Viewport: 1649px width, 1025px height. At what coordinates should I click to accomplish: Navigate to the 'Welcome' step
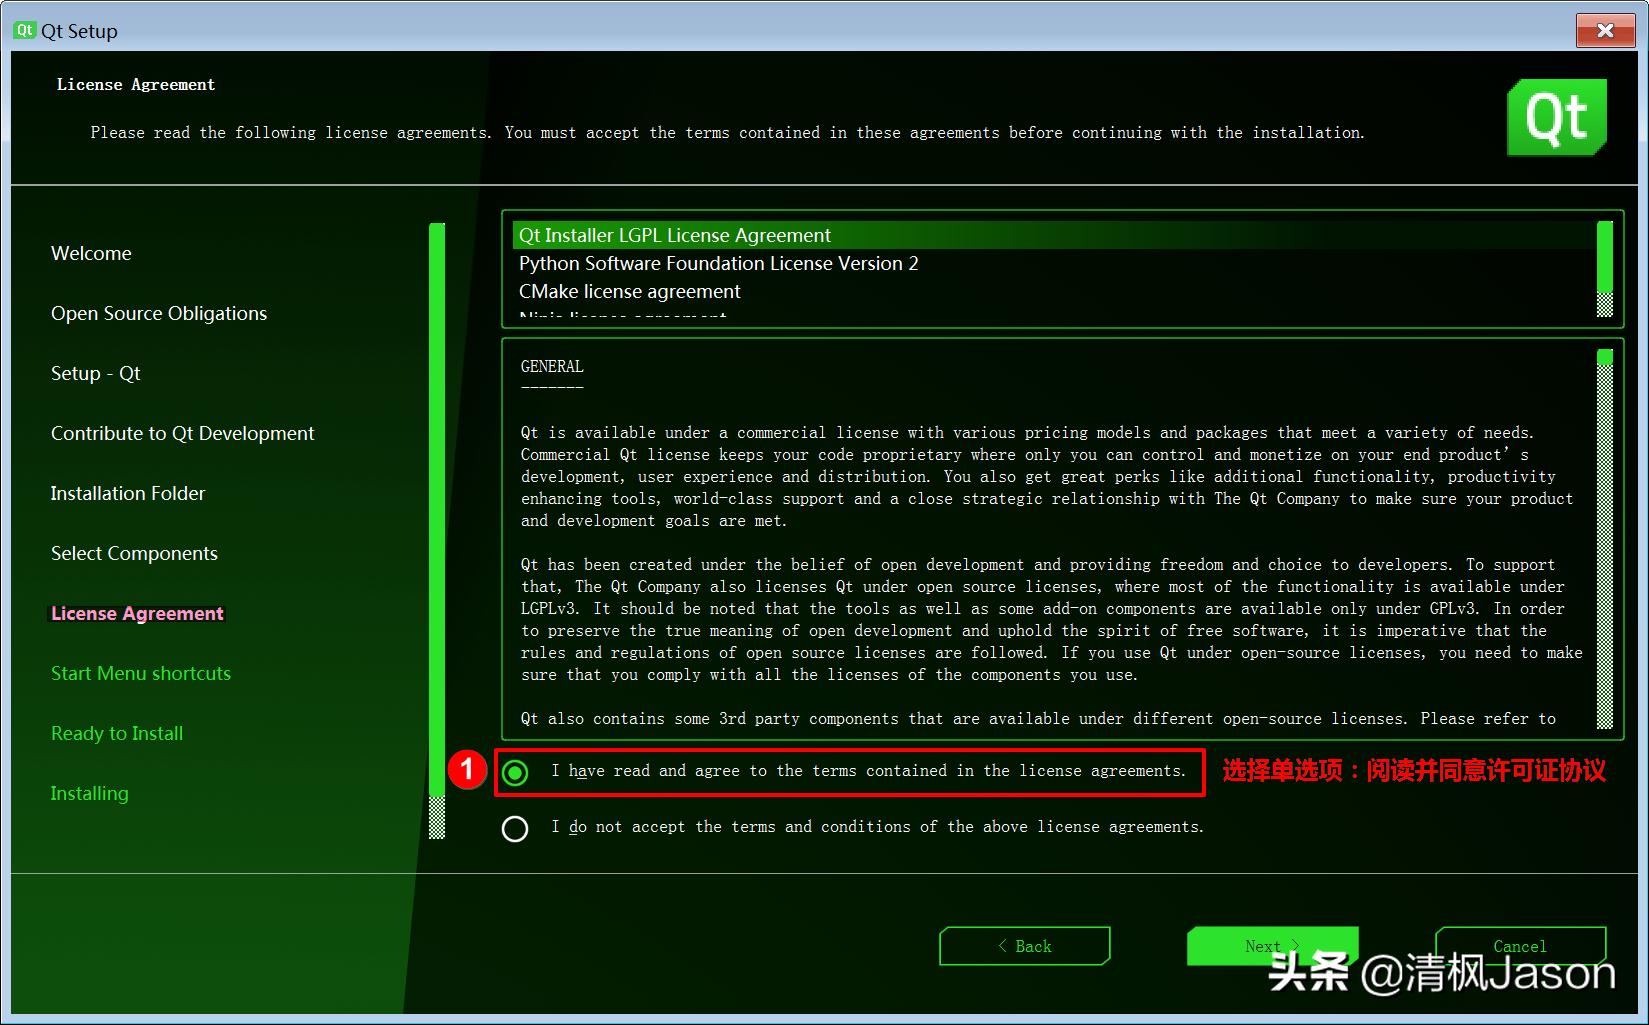(x=91, y=253)
